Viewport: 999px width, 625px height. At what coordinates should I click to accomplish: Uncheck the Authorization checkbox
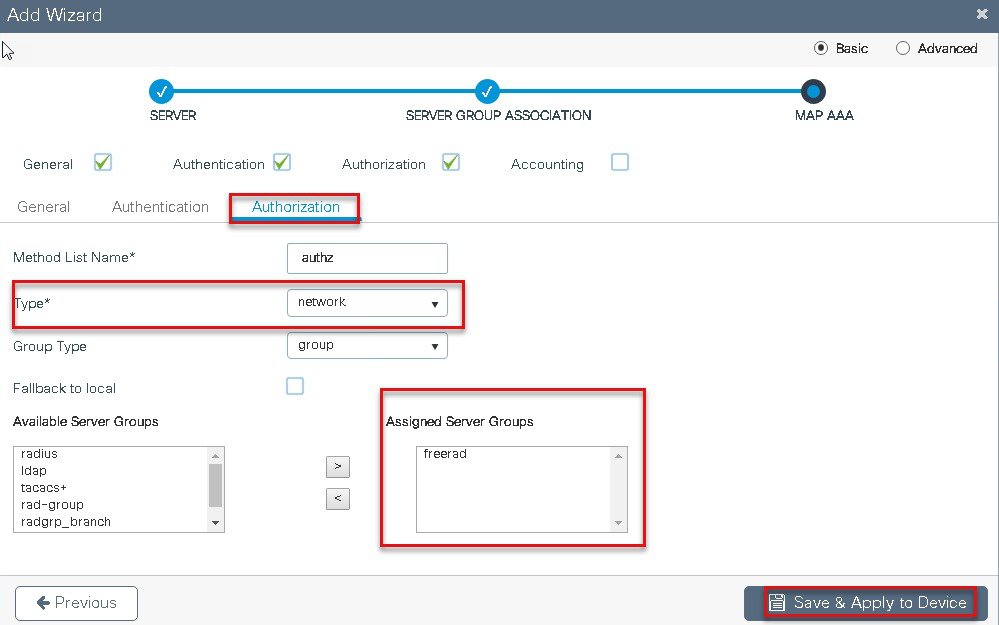click(450, 162)
